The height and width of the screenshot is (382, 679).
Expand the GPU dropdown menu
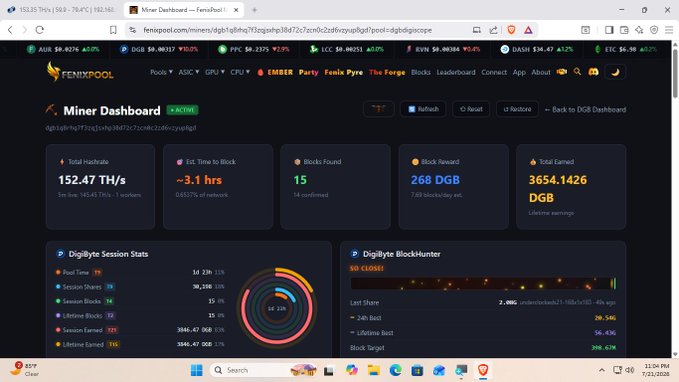[215, 72]
